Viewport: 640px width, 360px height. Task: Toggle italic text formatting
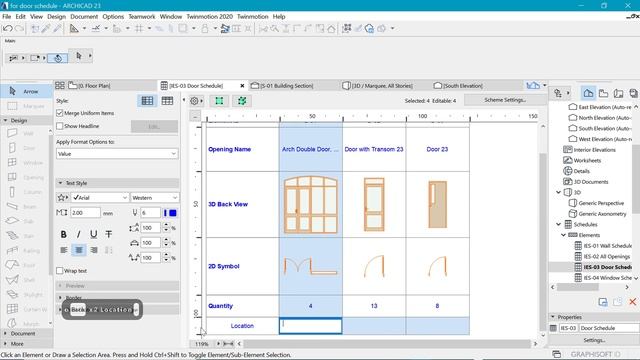78,234
